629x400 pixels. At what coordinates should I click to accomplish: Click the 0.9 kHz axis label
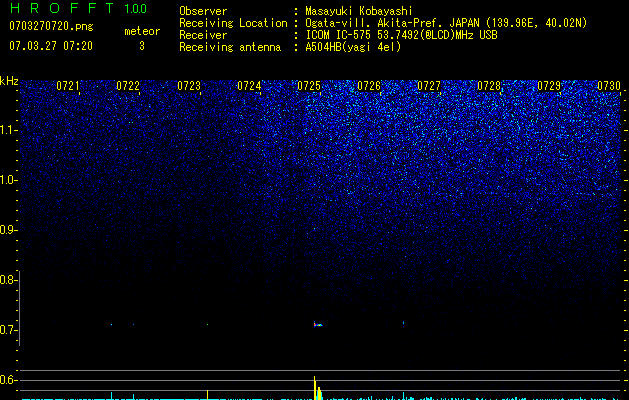click(8, 230)
